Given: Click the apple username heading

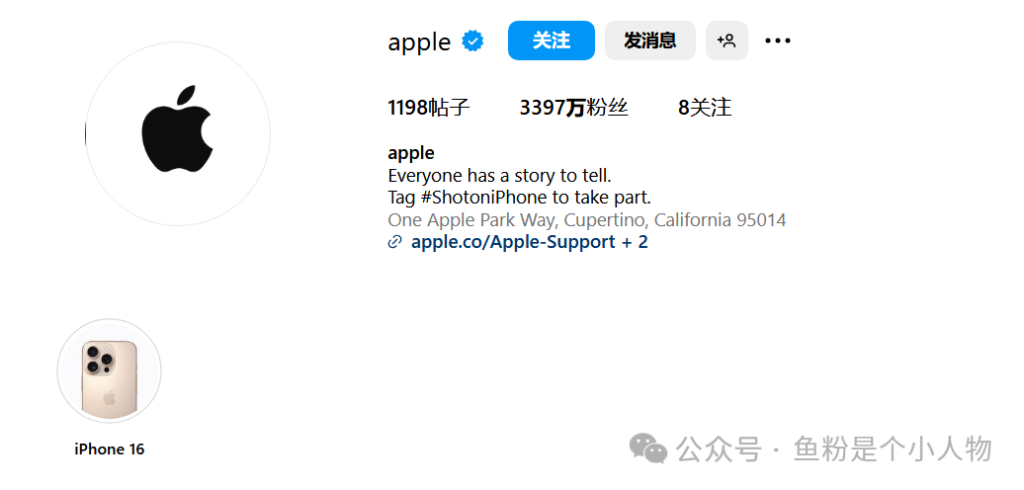Looking at the screenshot, I should (419, 42).
